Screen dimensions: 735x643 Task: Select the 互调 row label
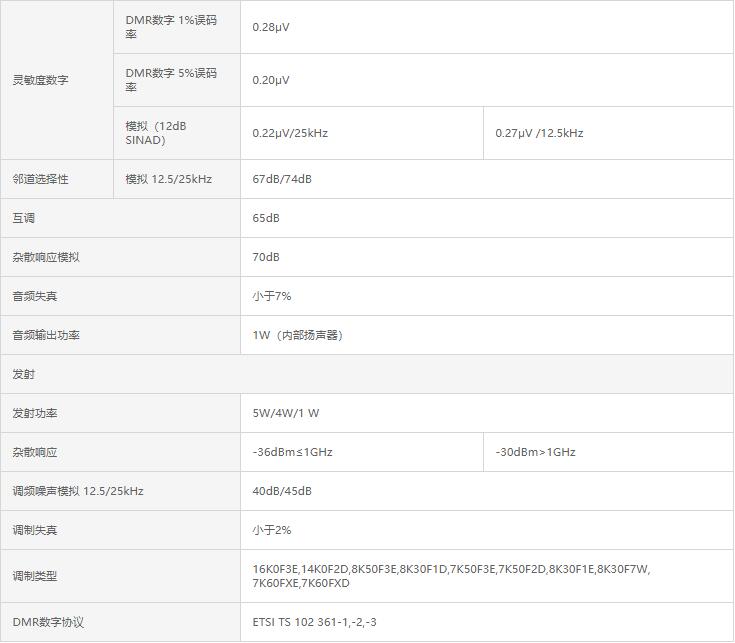click(23, 218)
